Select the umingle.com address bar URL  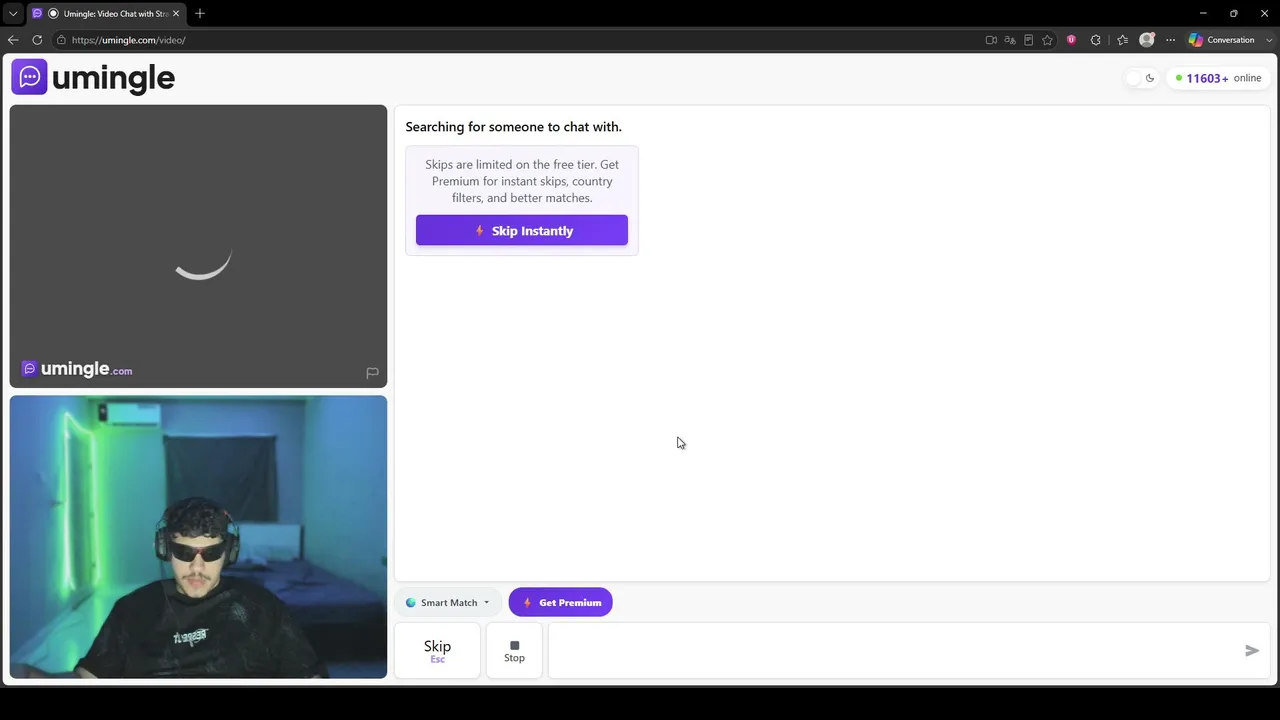point(128,40)
